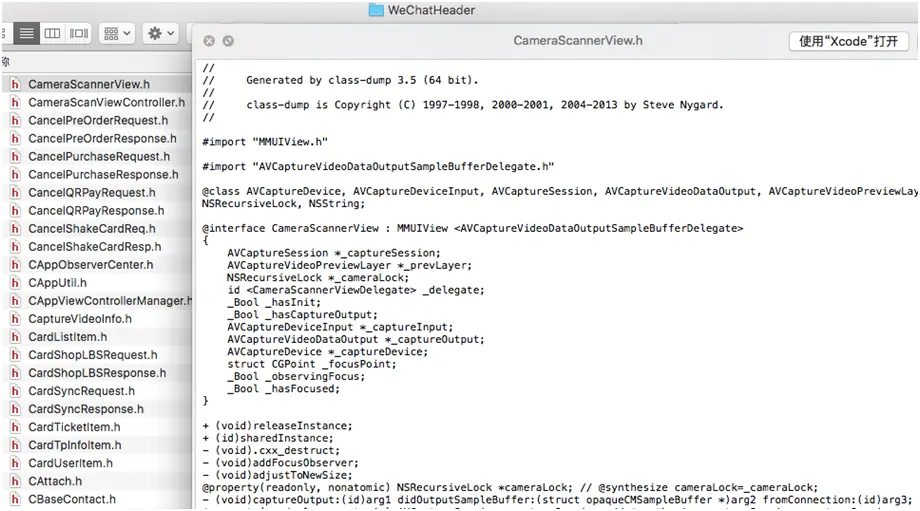
Task: Select CancelQRPayResponse.h file
Action: pos(97,211)
